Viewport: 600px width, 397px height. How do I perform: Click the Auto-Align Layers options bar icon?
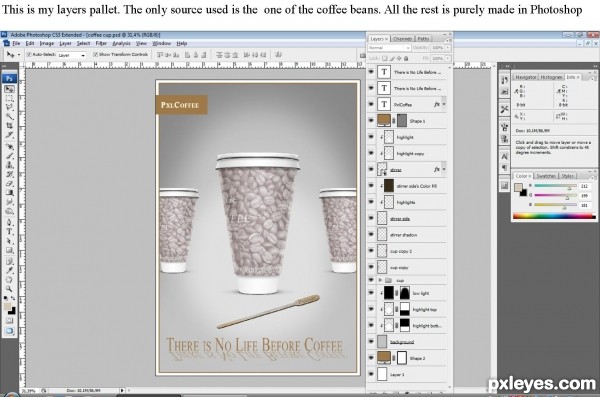(279, 55)
